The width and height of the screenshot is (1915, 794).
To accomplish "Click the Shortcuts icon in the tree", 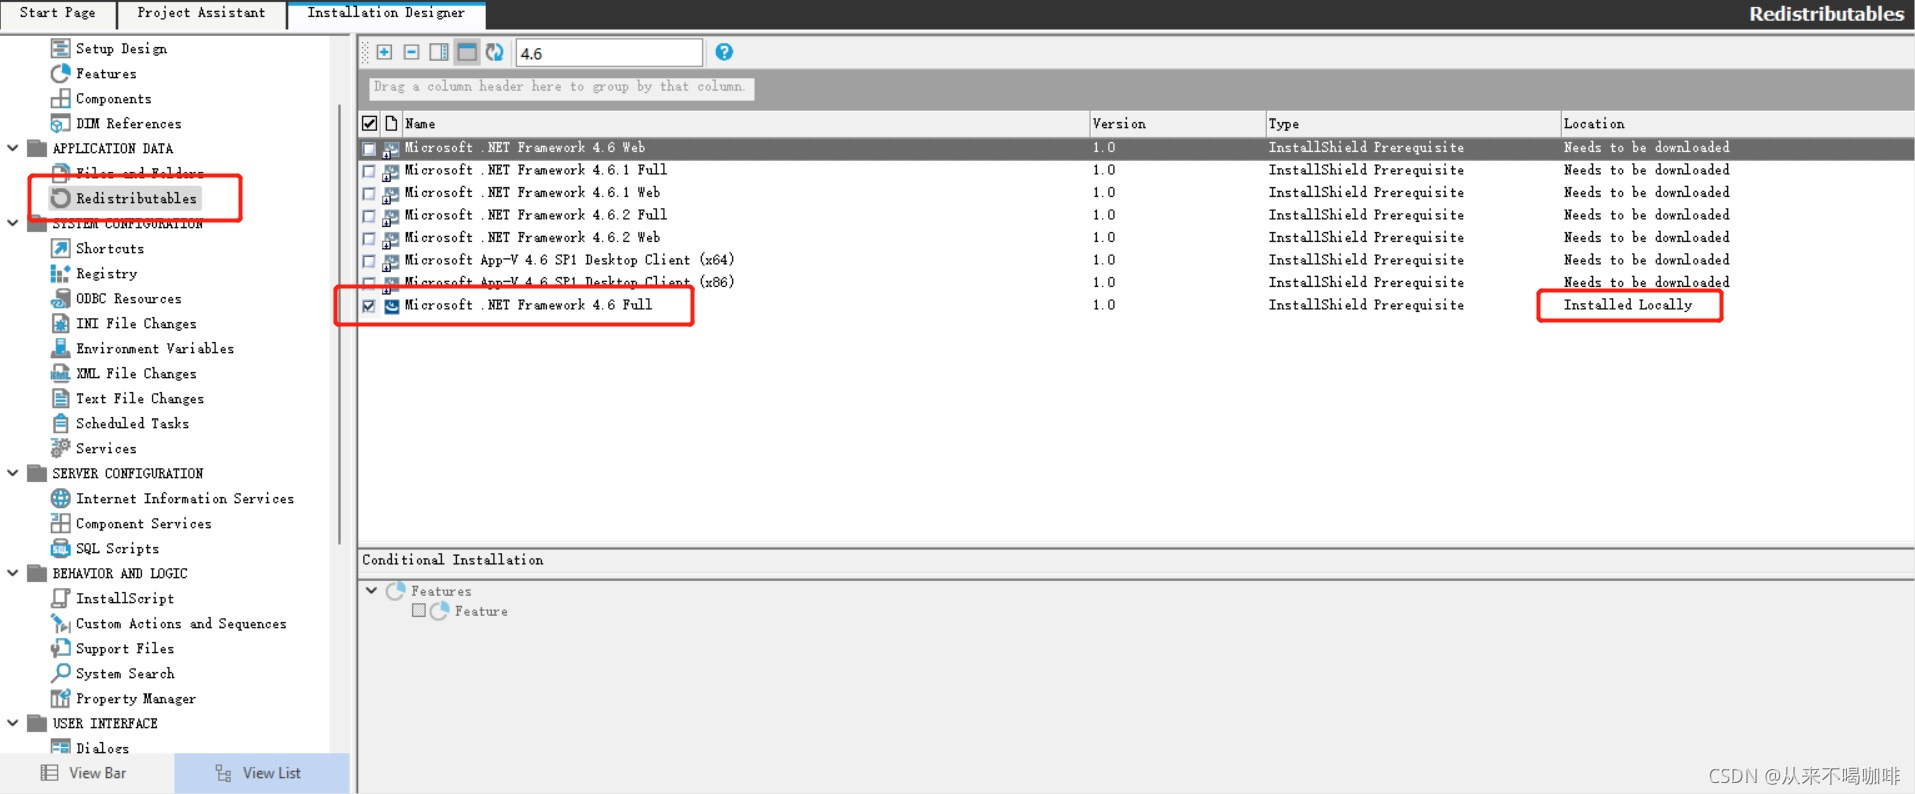I will [60, 248].
